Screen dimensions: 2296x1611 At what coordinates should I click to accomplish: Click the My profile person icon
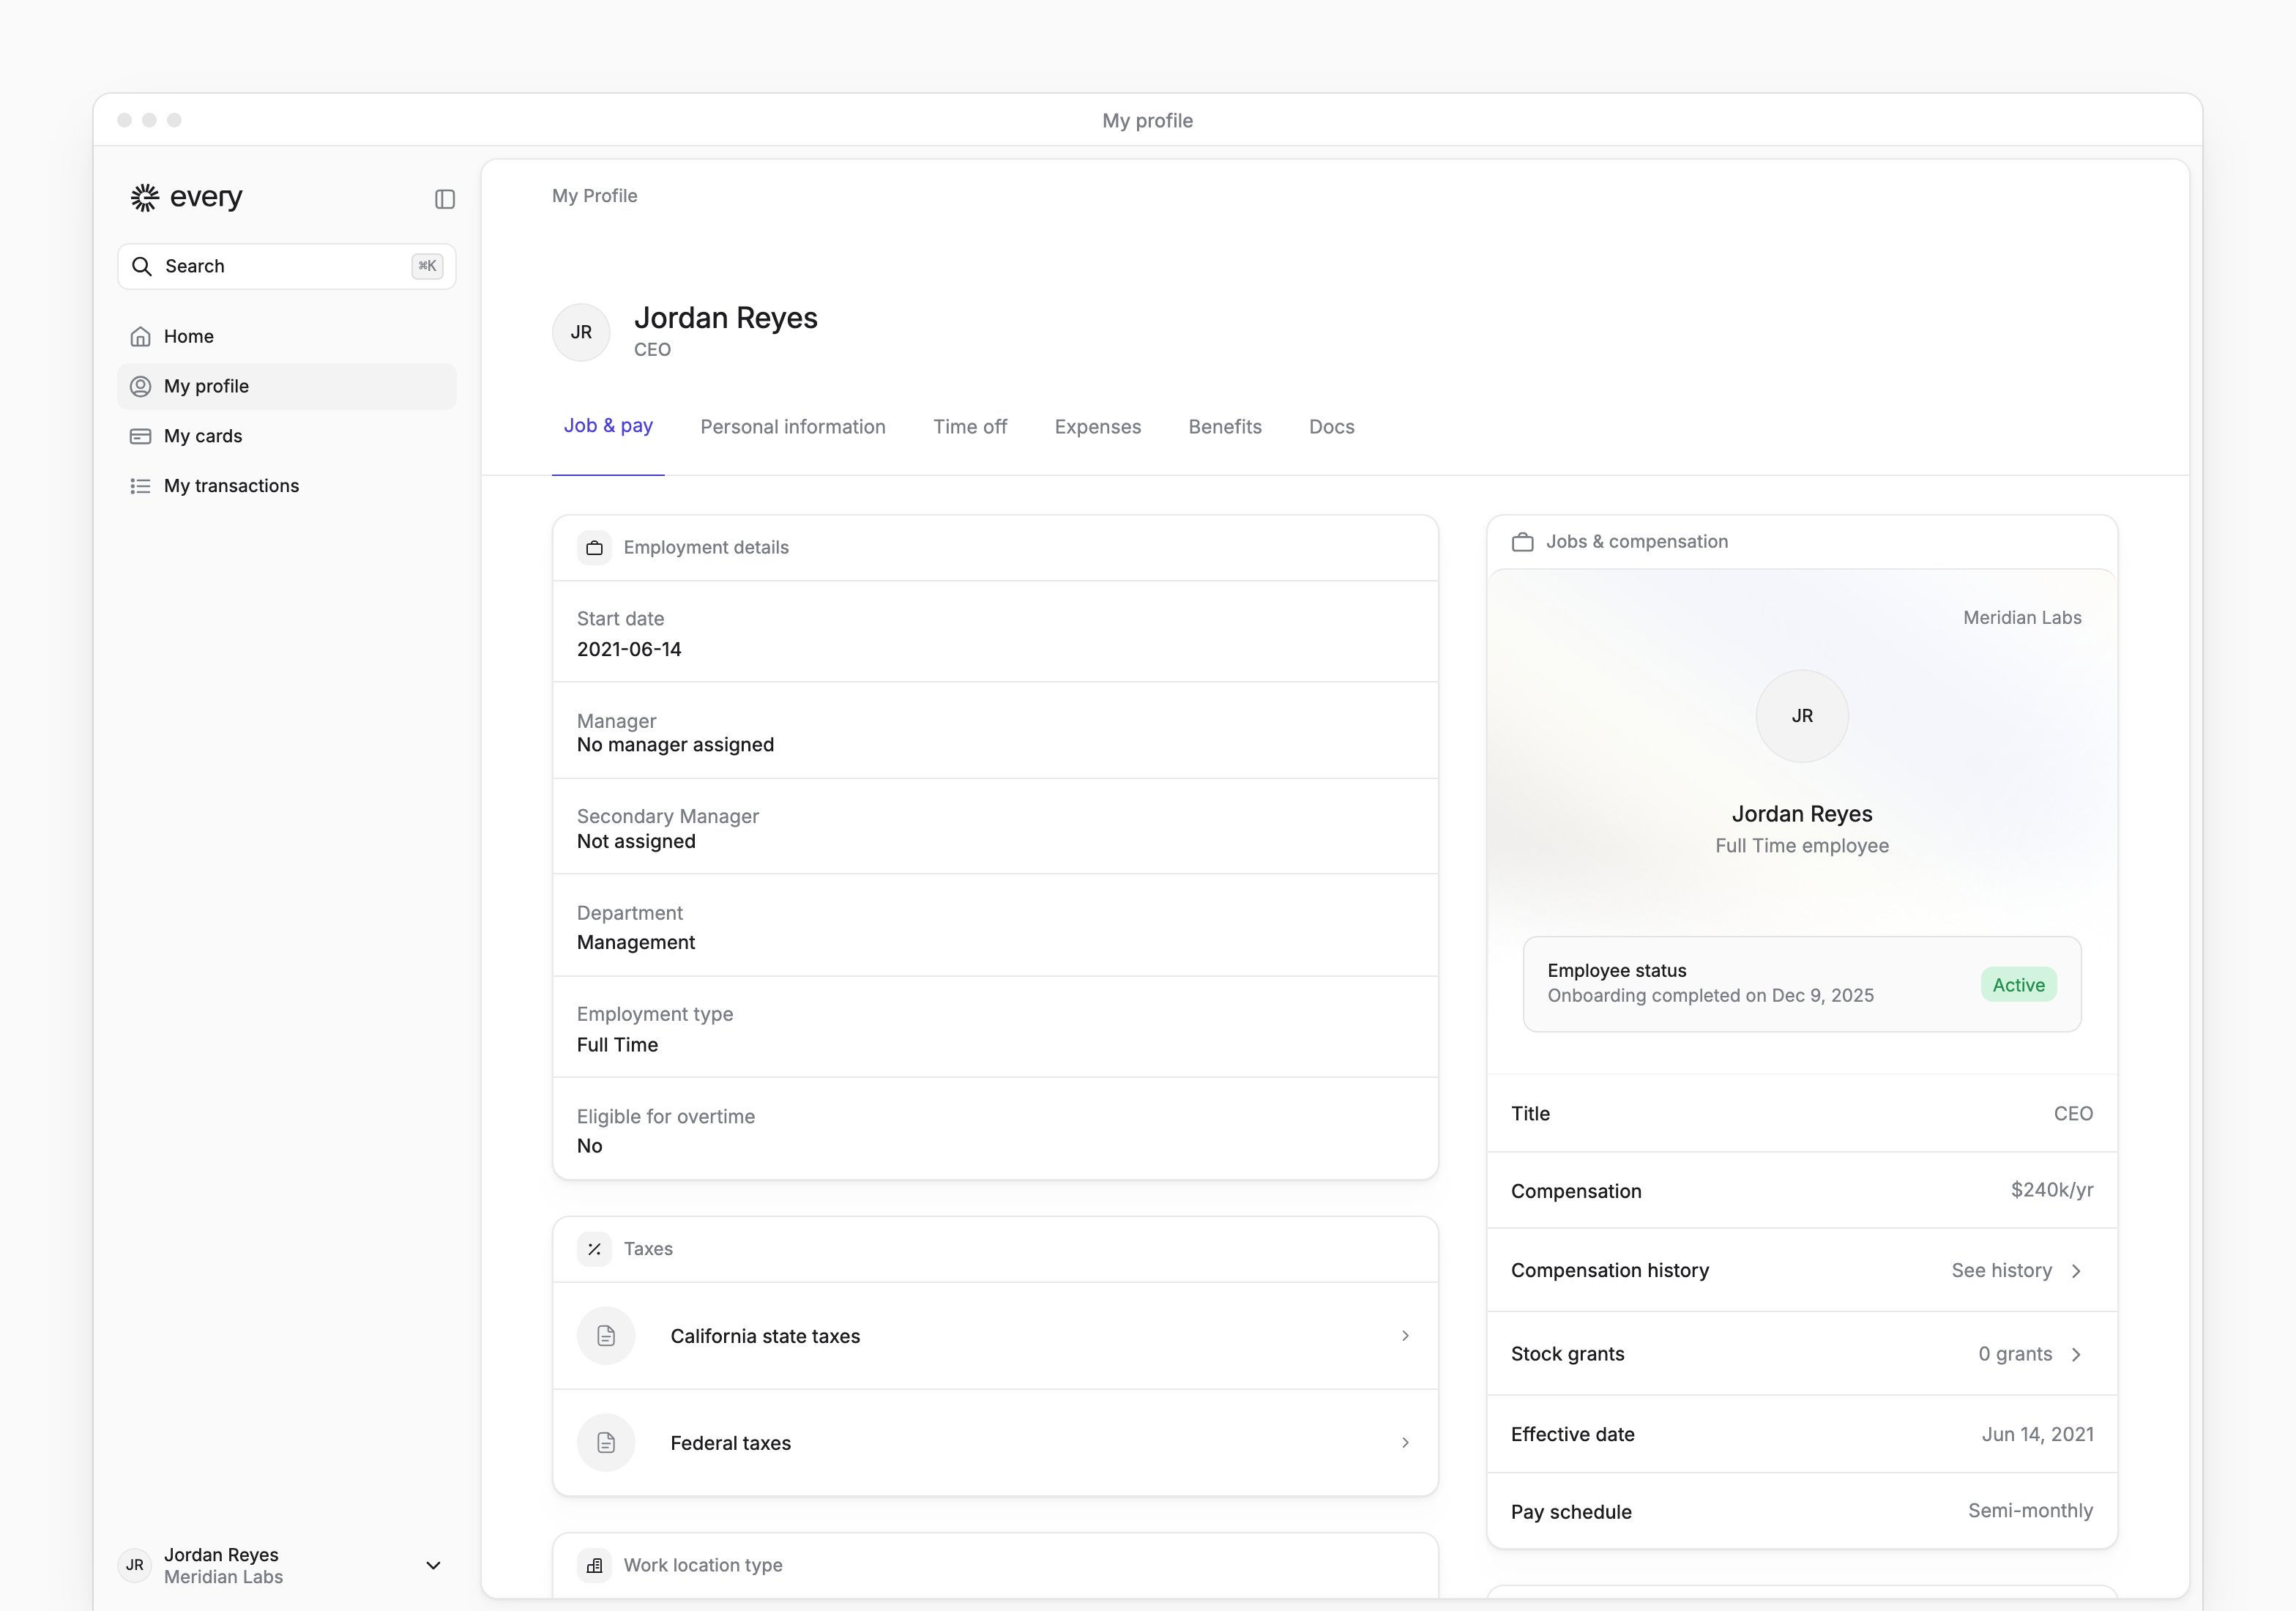point(141,386)
